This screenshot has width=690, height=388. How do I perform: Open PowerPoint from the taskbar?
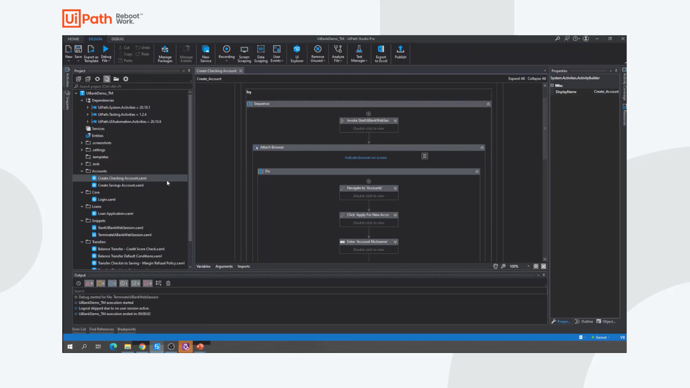(200, 347)
